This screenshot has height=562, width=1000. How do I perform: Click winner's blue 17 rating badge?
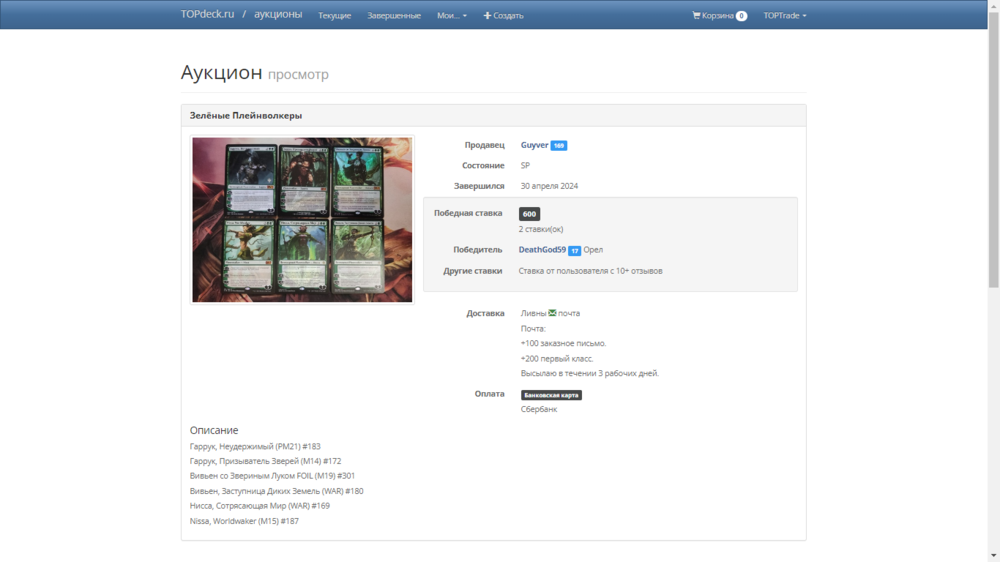tap(575, 251)
